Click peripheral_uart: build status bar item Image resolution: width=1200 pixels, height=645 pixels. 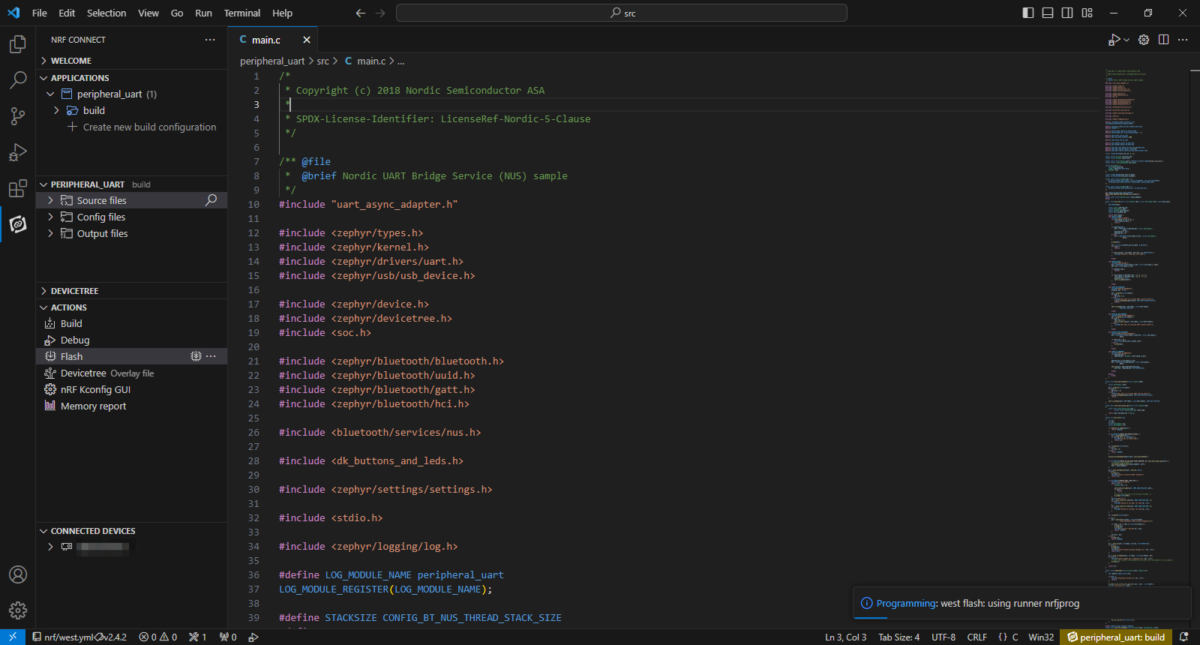tap(1118, 636)
